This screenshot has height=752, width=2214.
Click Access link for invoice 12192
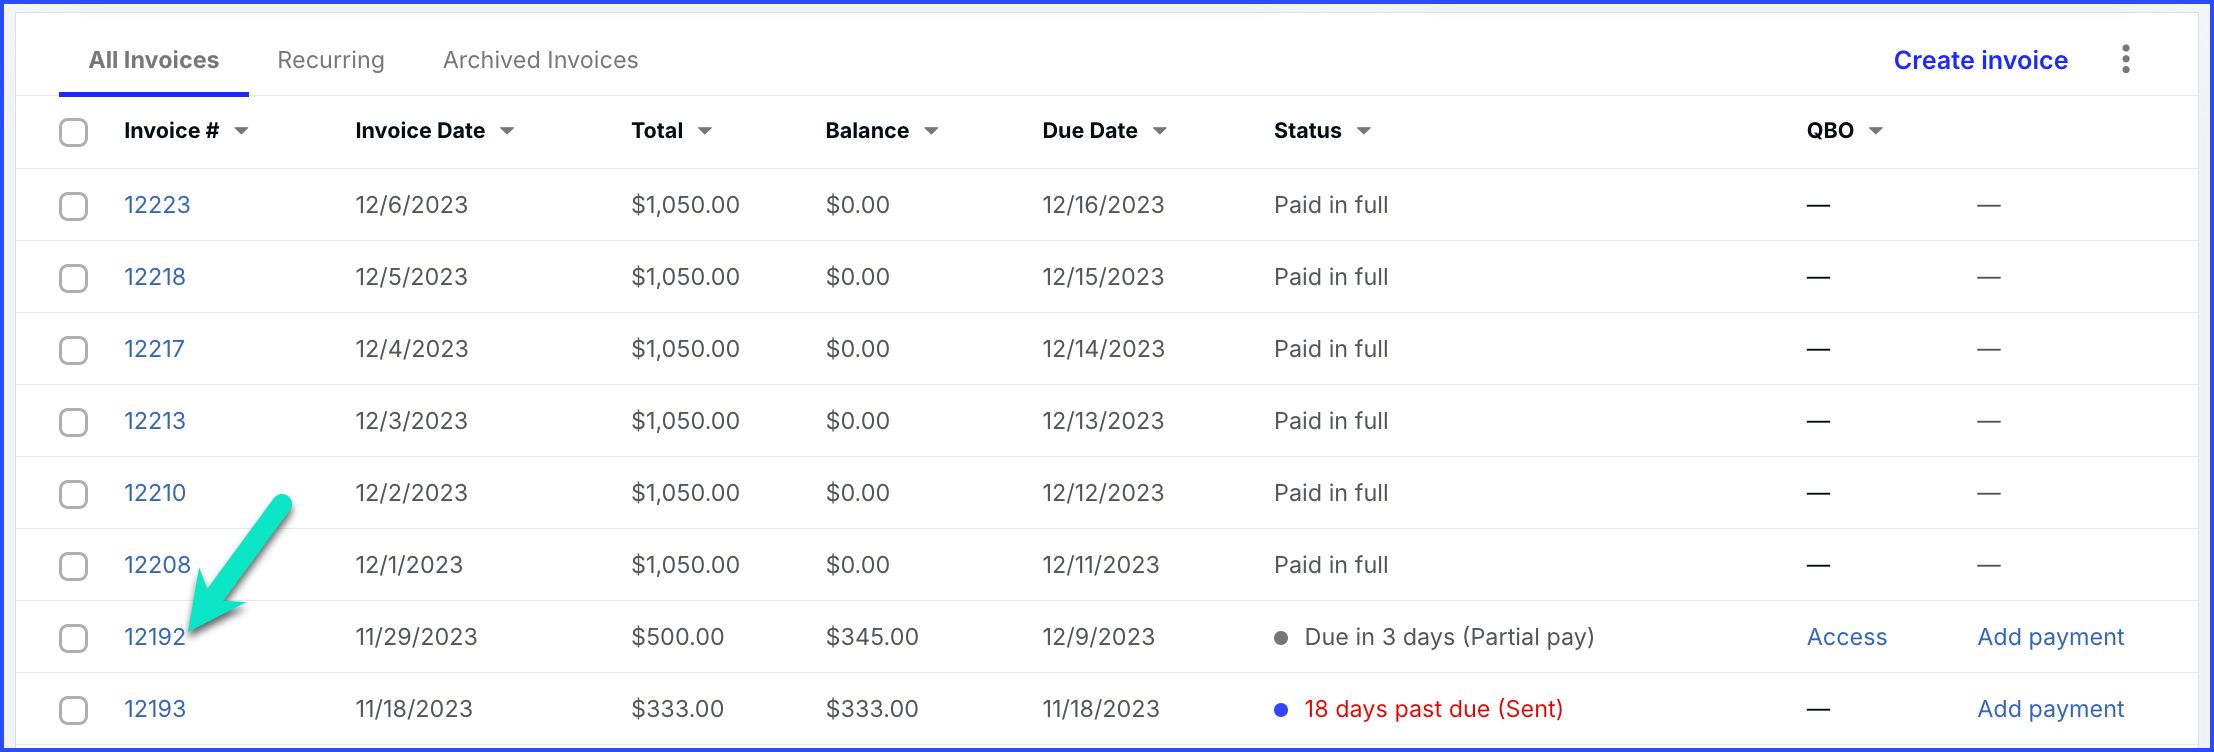pos(1846,637)
